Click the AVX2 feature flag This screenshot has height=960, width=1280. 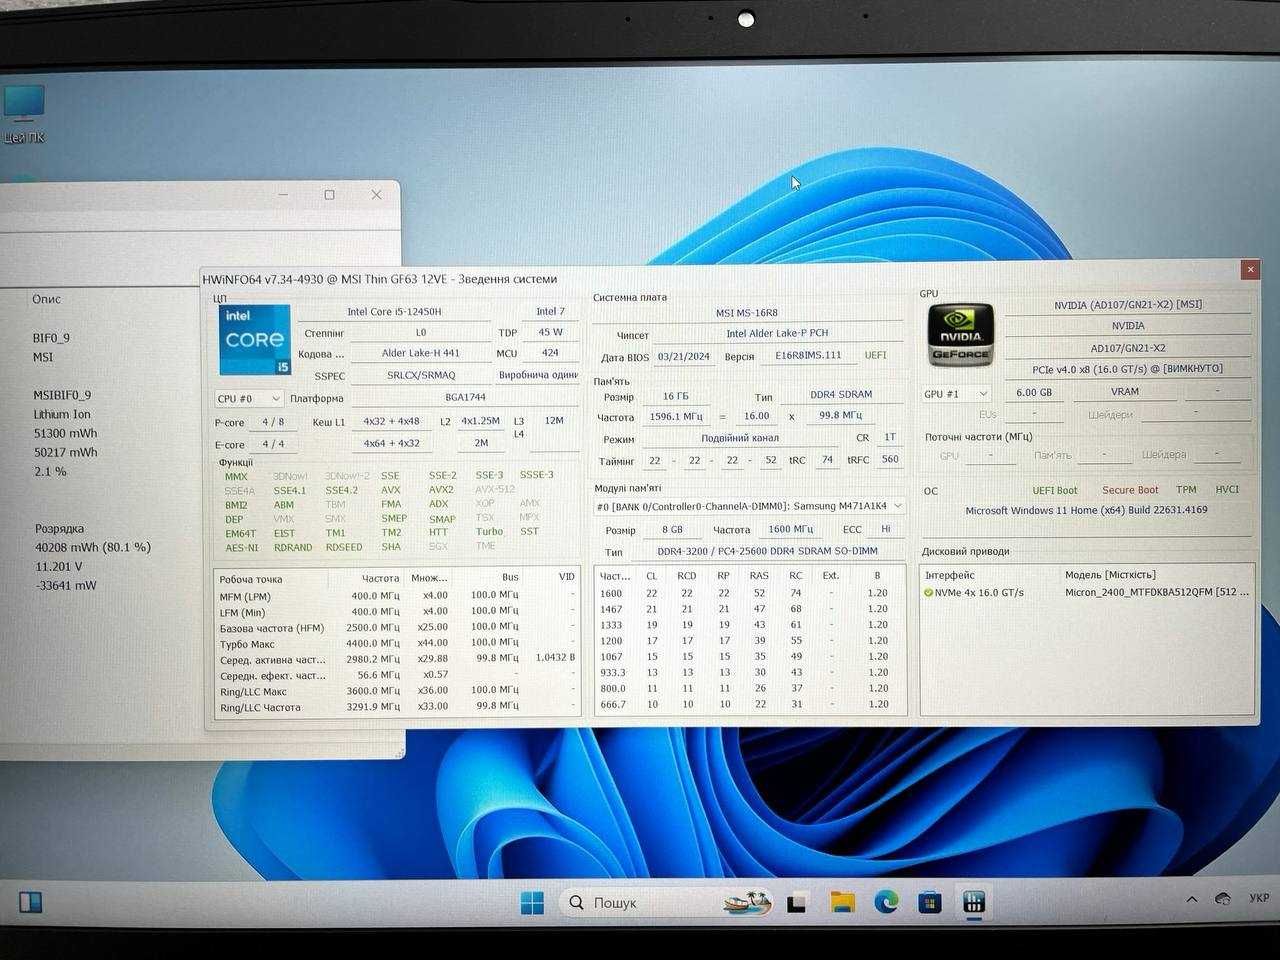coord(441,490)
